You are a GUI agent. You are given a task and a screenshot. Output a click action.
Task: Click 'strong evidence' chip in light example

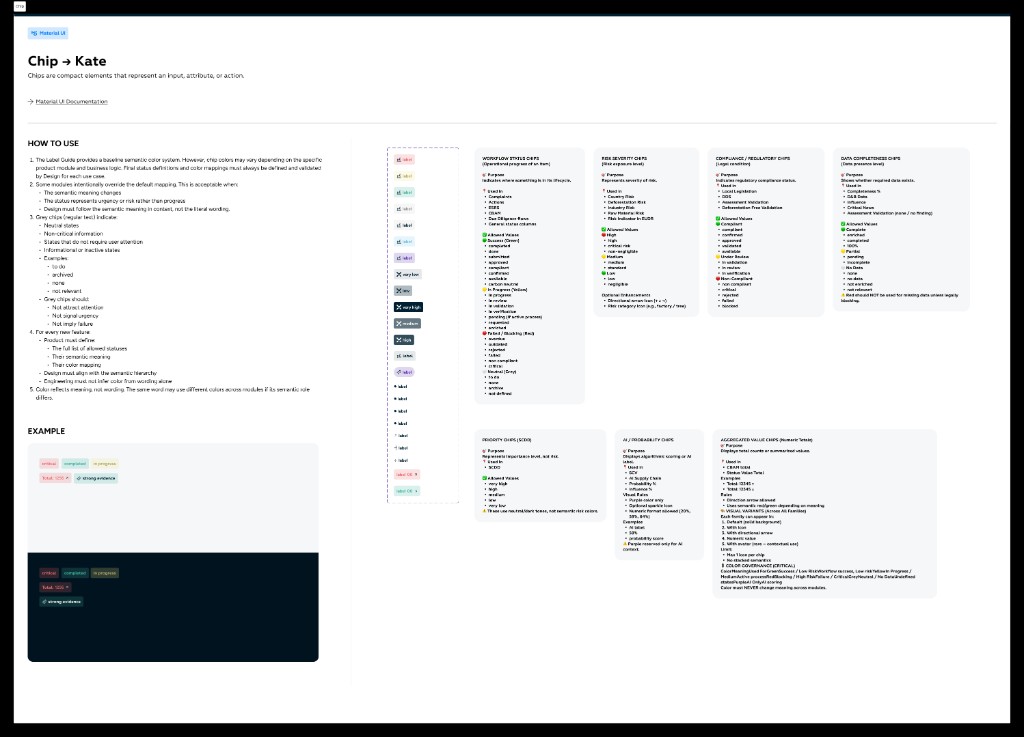96,478
